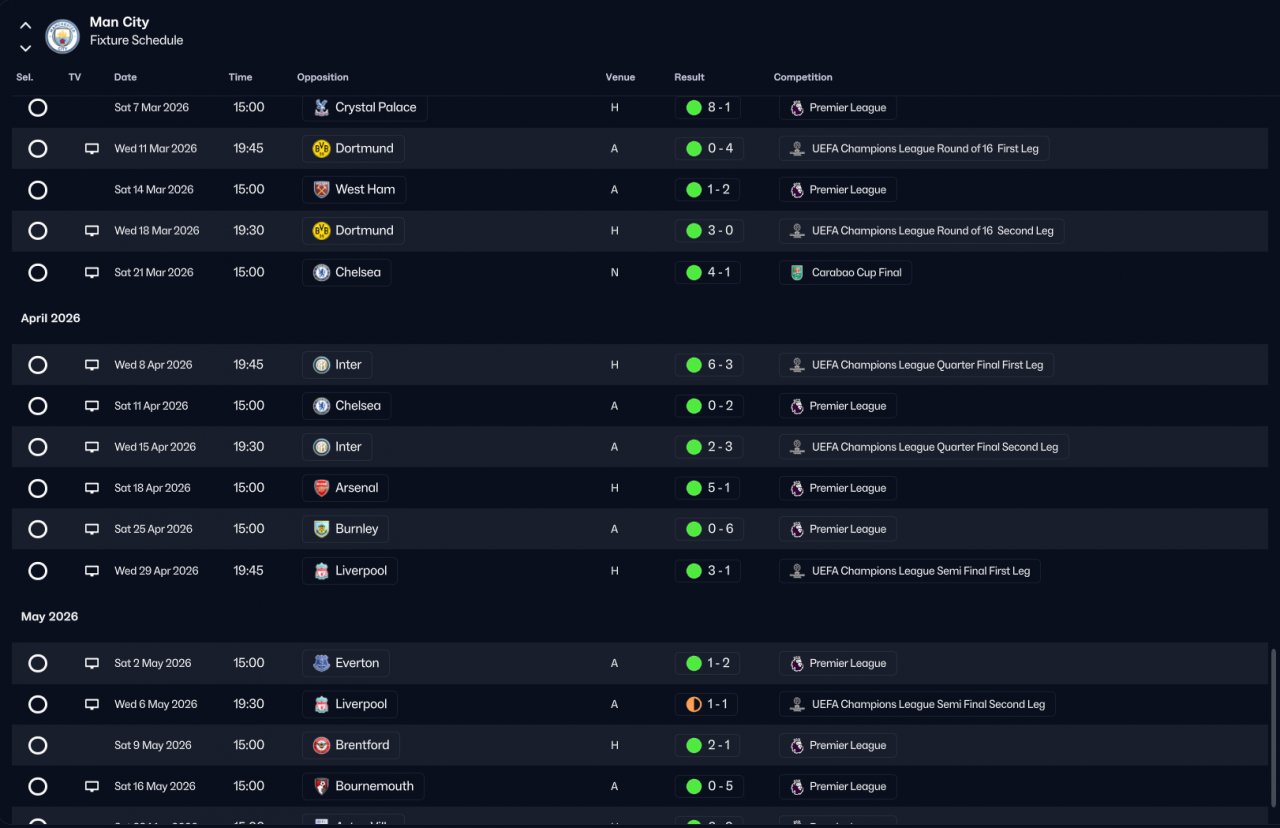
Task: Click the Sel. column header
Action: (25, 77)
